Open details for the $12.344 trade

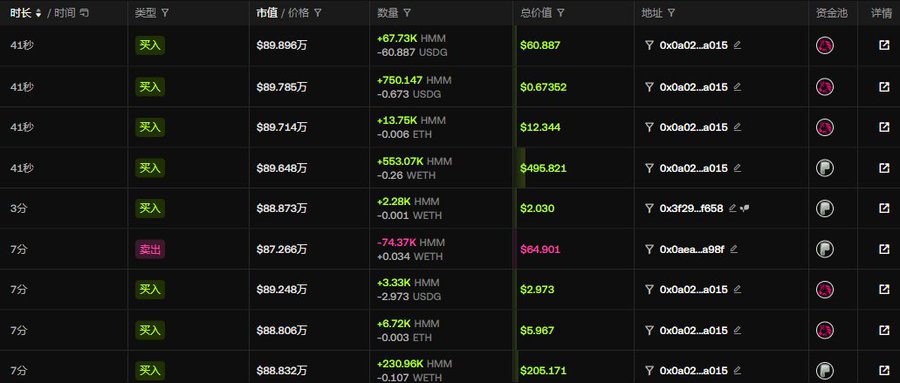tap(884, 127)
